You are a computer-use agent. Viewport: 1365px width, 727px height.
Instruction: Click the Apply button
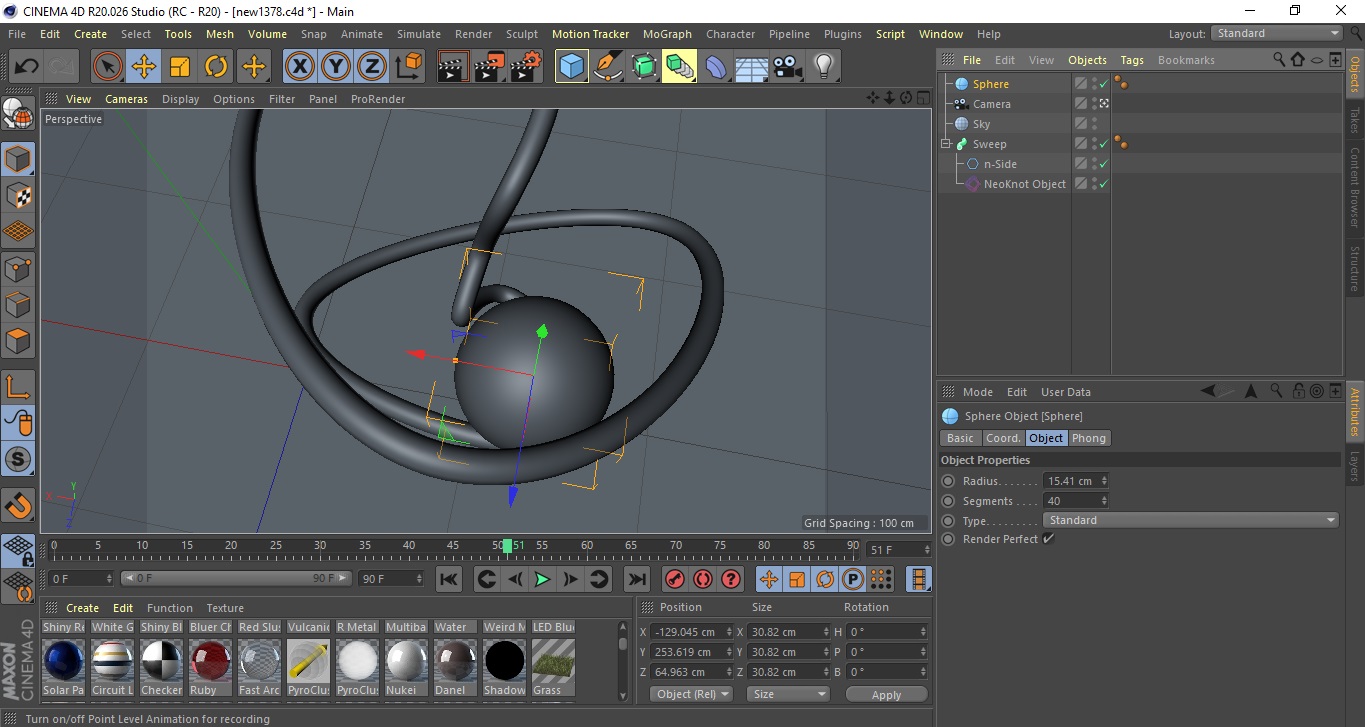(886, 694)
